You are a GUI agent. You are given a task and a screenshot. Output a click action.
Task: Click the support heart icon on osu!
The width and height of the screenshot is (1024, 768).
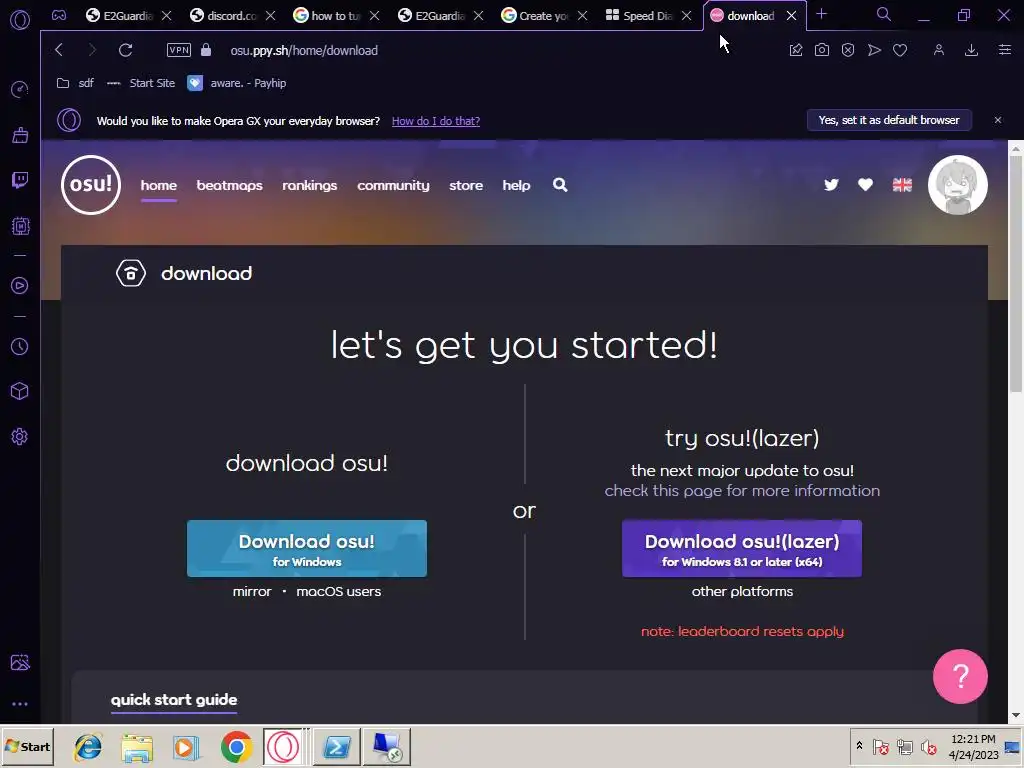coord(865,185)
